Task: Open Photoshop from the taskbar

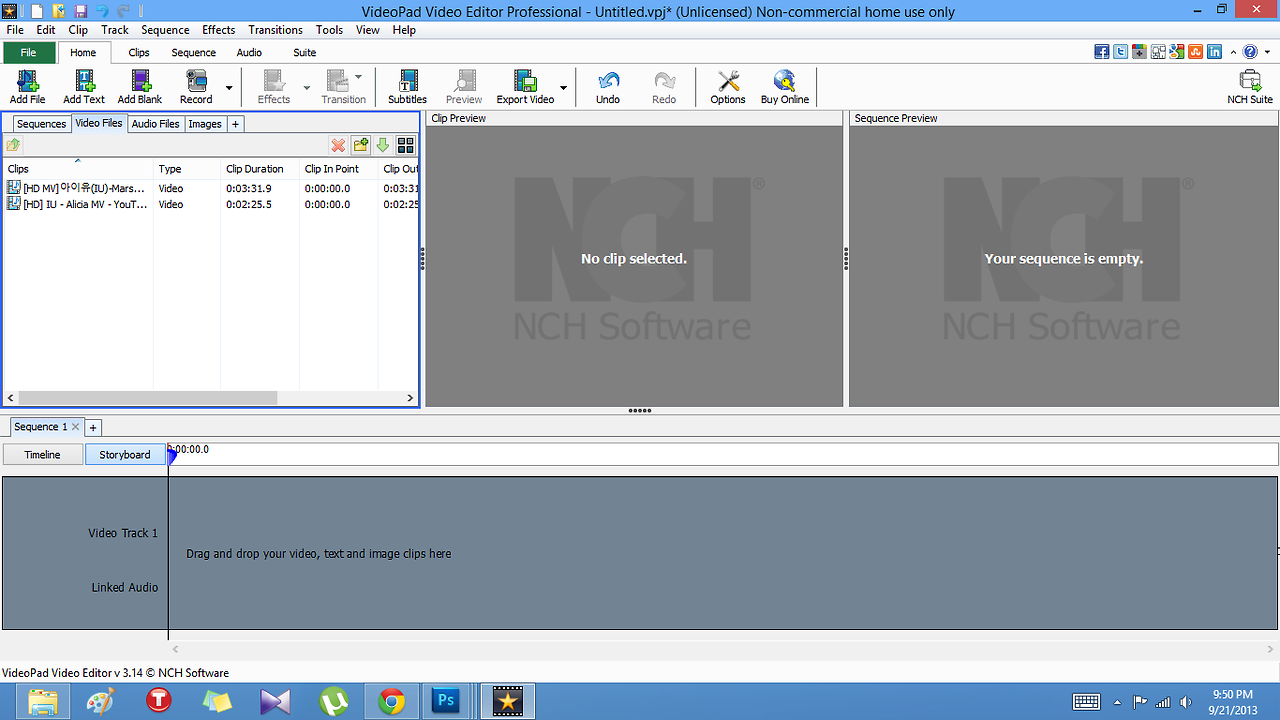Action: click(x=445, y=701)
